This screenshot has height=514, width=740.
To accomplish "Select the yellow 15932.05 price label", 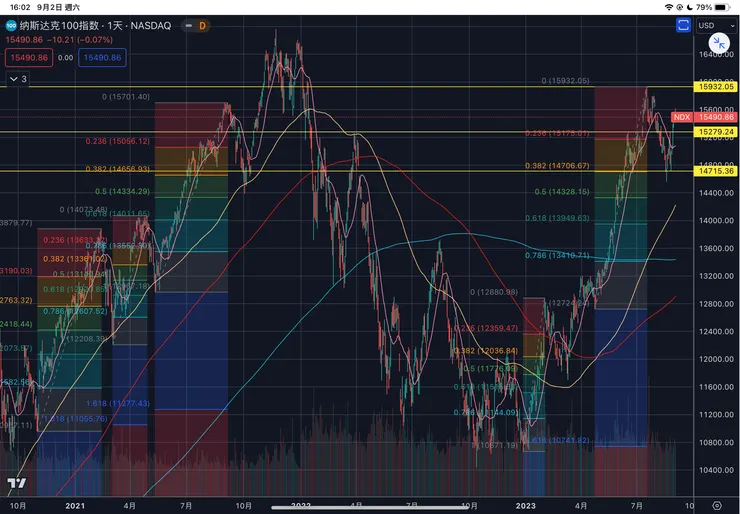I will coord(716,87).
